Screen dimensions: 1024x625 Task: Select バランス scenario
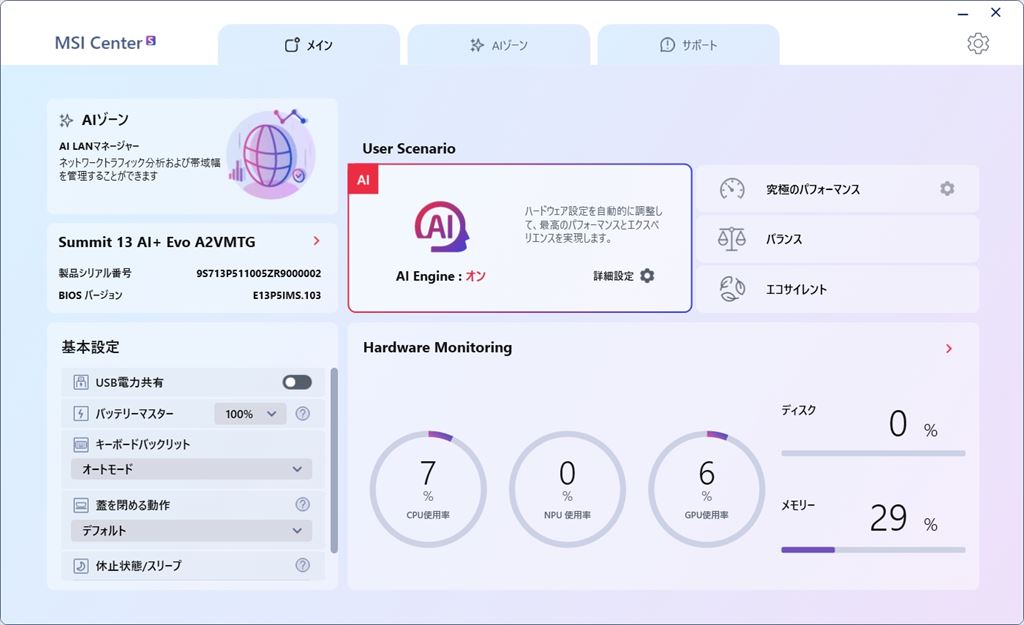tap(838, 239)
